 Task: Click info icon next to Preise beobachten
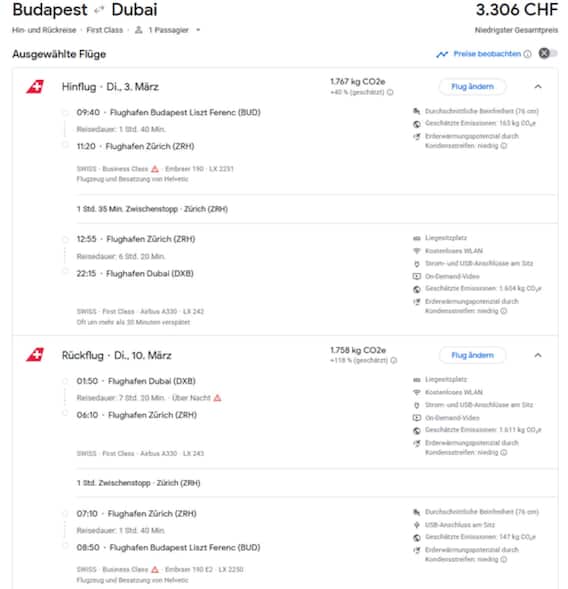tap(528, 54)
